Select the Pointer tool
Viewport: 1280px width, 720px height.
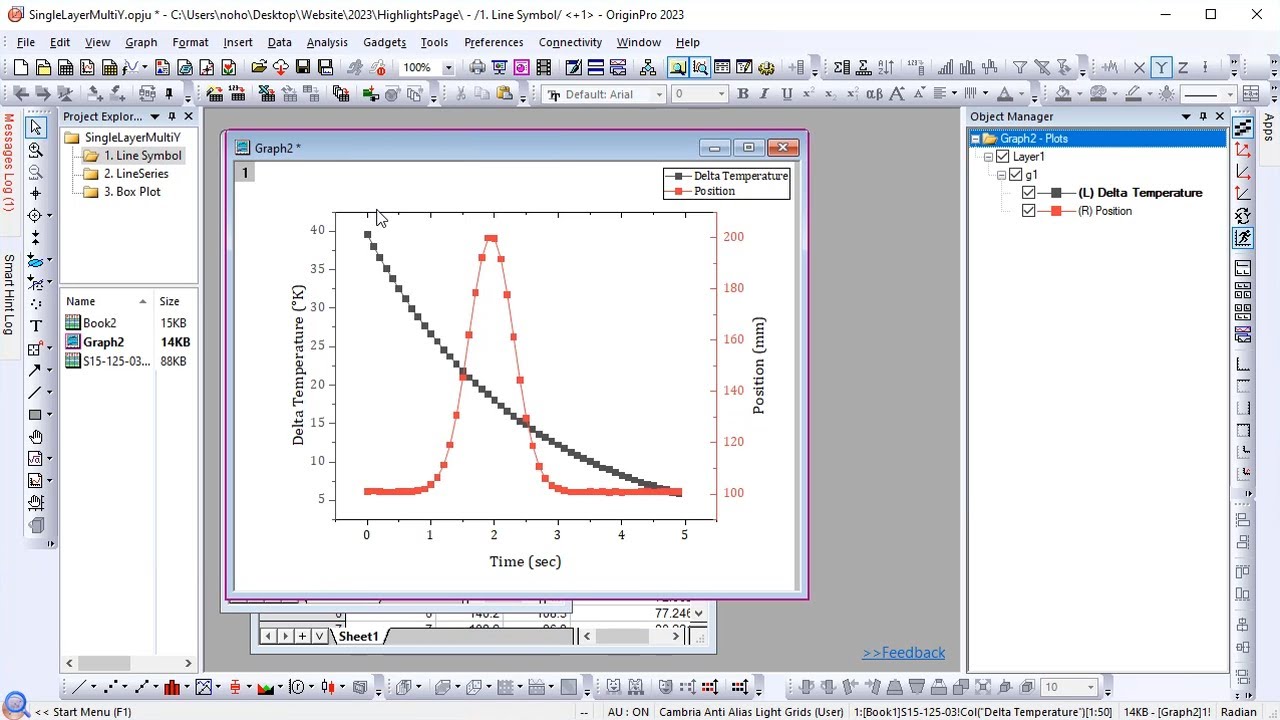pyautogui.click(x=36, y=127)
